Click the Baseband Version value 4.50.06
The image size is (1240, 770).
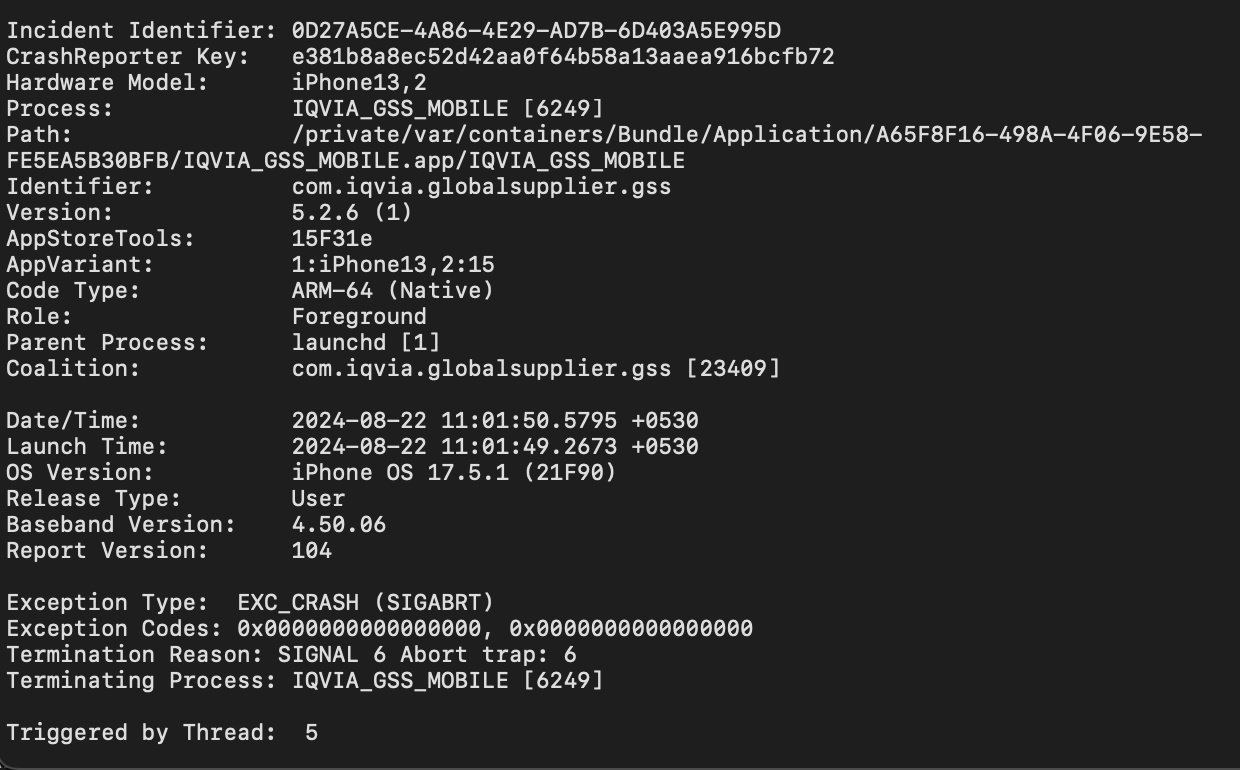point(339,525)
